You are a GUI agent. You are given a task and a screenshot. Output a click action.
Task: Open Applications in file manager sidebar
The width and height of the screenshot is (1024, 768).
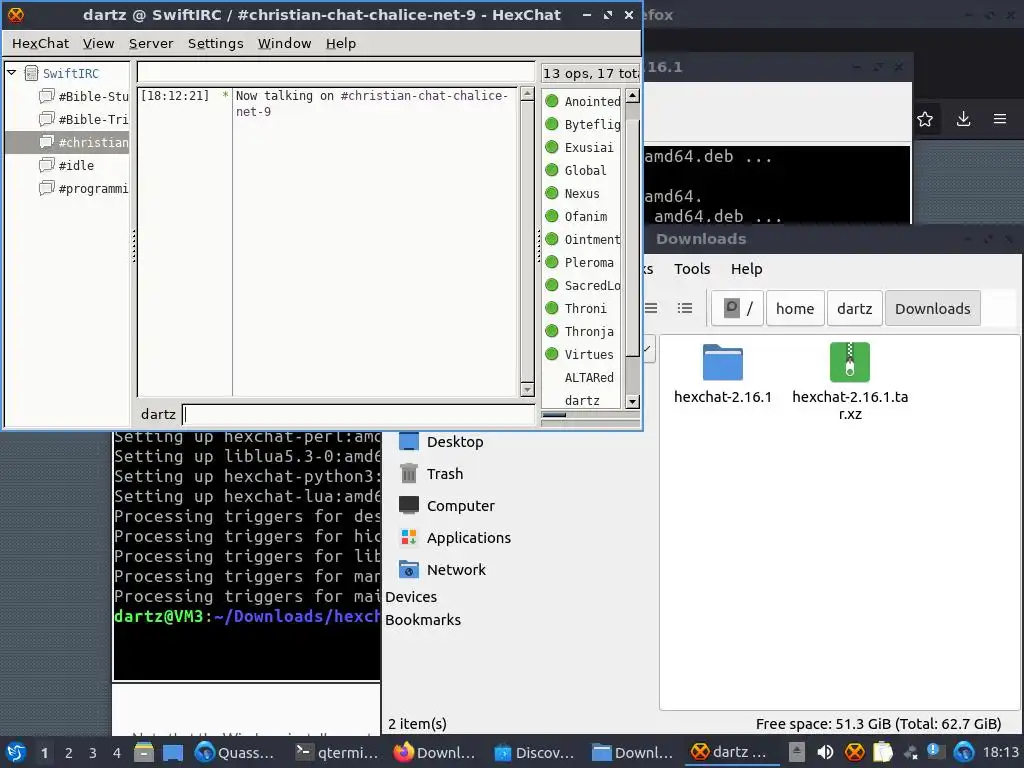[x=455, y=538]
